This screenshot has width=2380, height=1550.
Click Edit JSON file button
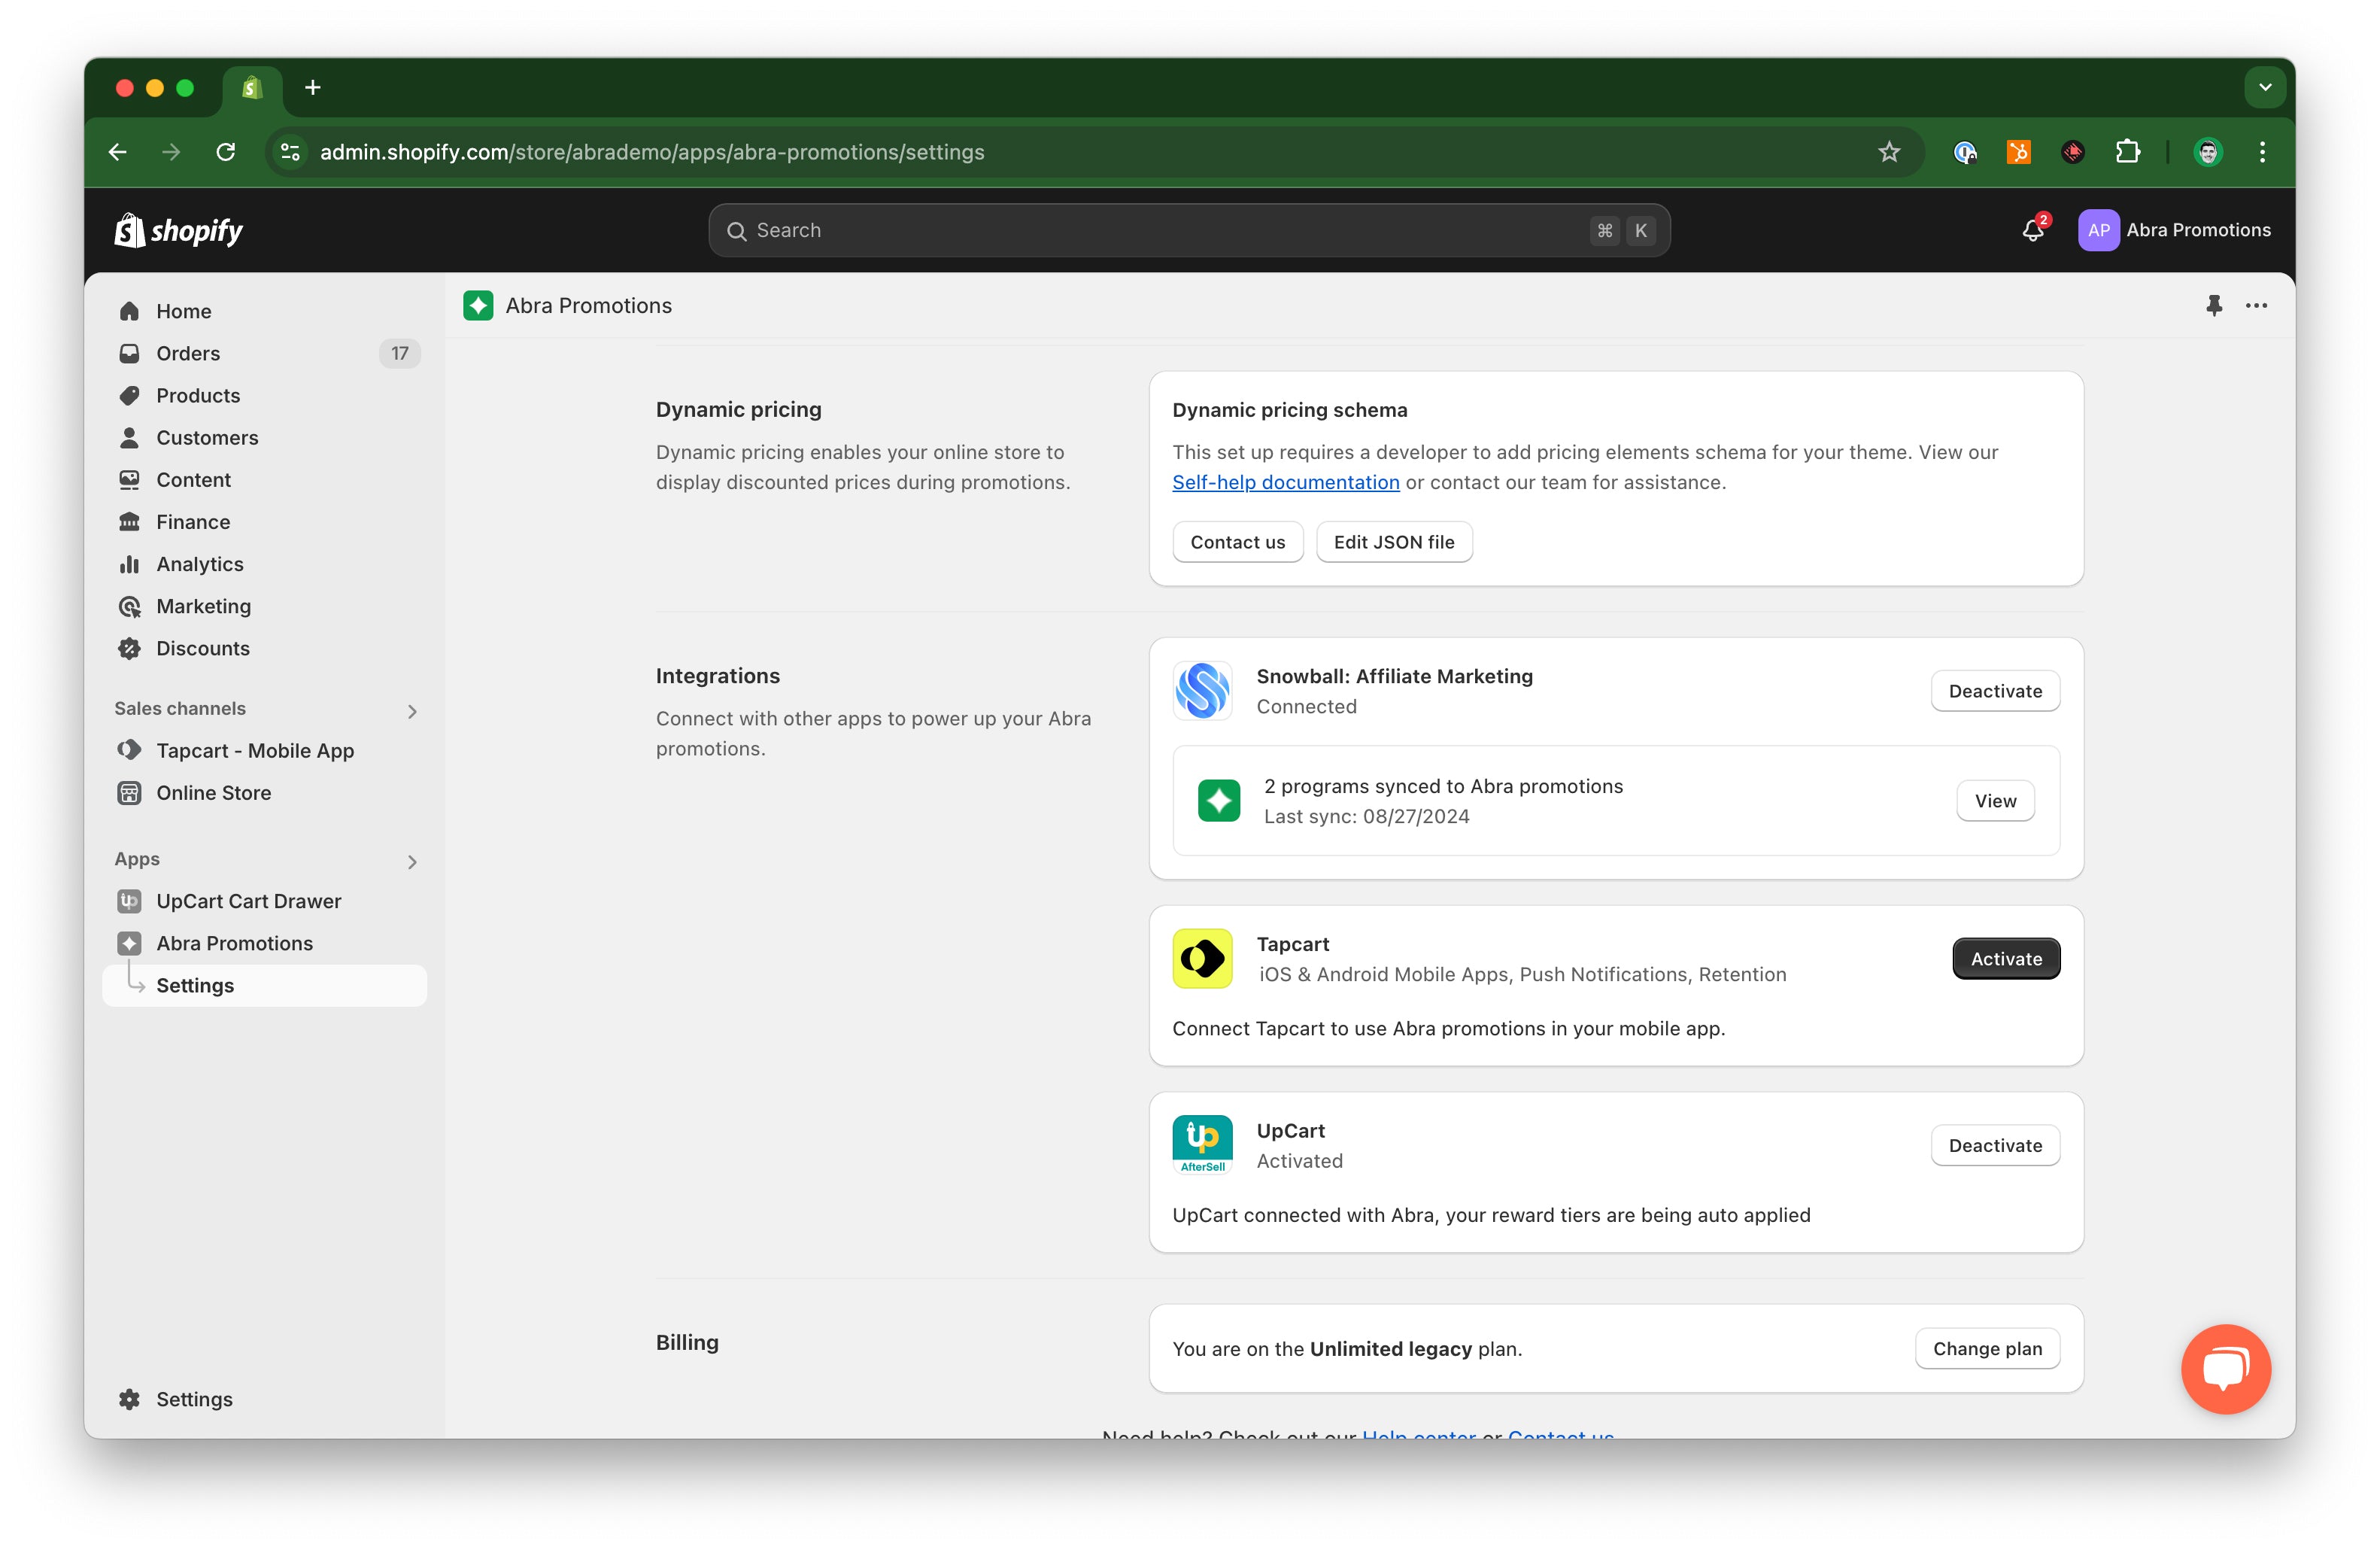click(1394, 542)
